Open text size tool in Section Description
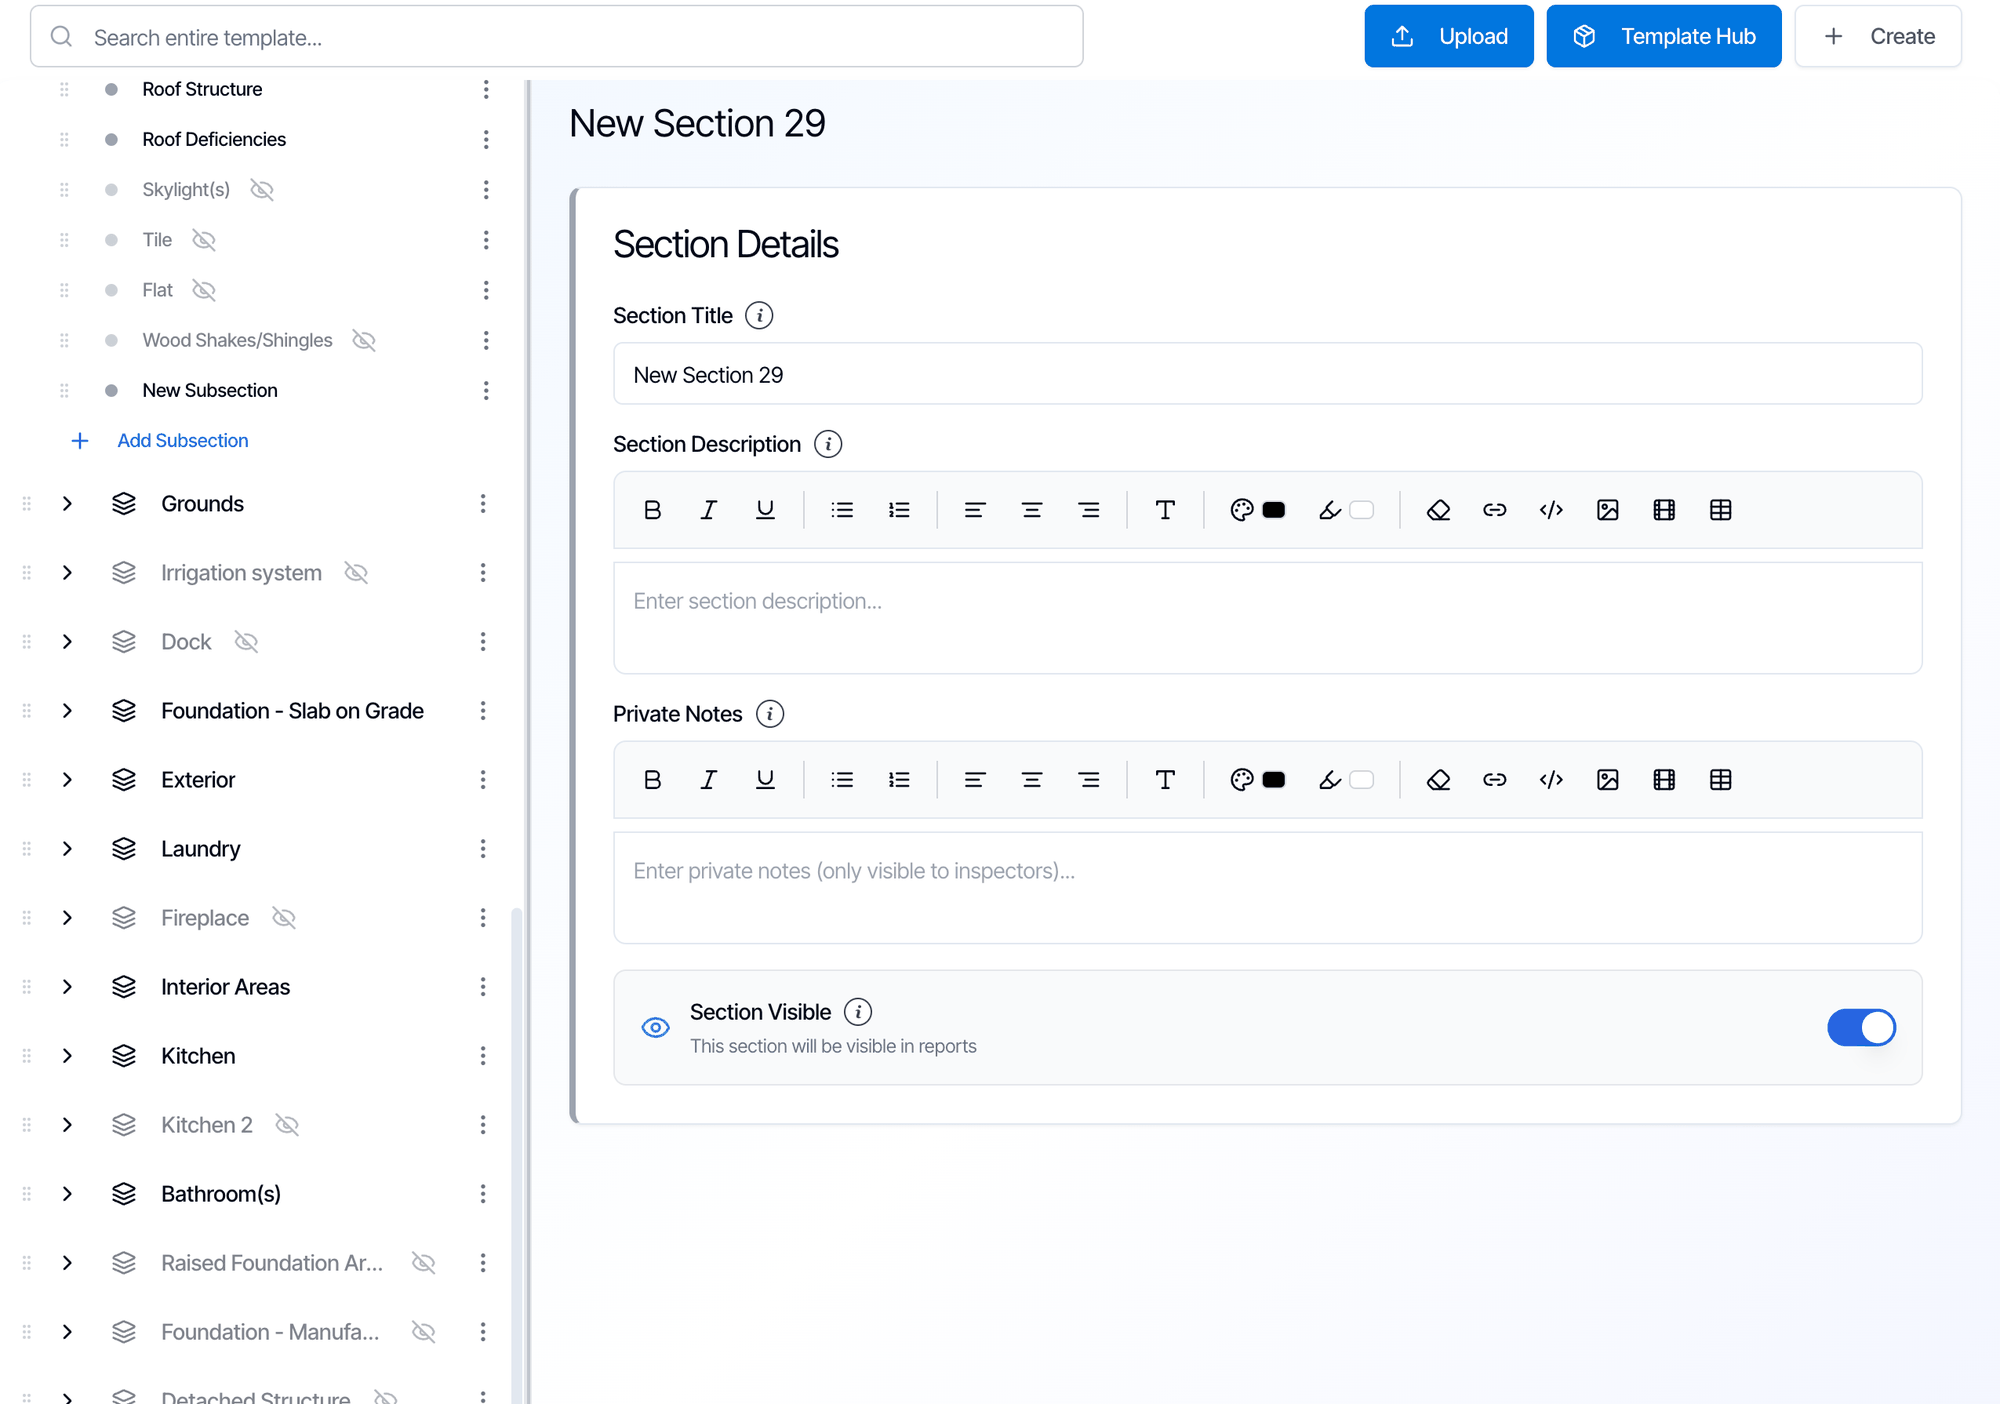2000x1404 pixels. [x=1165, y=510]
